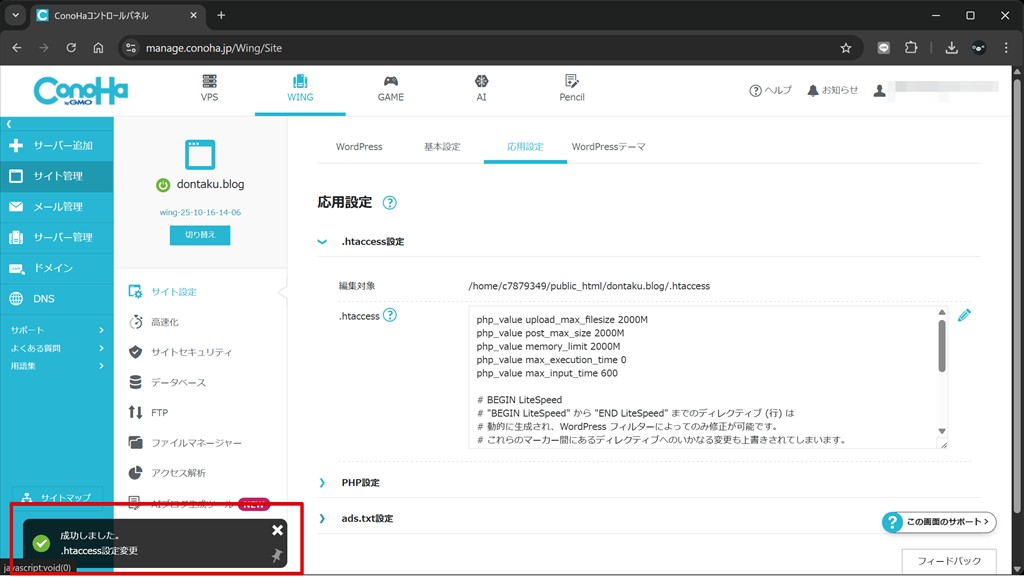Collapse the left sidebar arrow
The width and height of the screenshot is (1024, 577).
click(8, 123)
